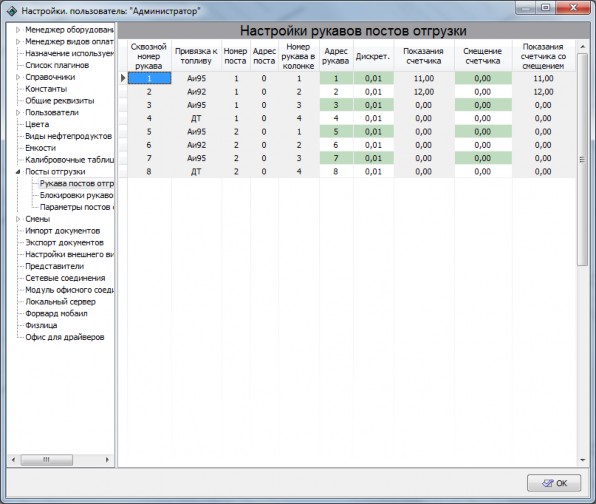Click the tree panel horizontal scrollbar thumb
The height and width of the screenshot is (504, 596).
pyautogui.click(x=47, y=460)
